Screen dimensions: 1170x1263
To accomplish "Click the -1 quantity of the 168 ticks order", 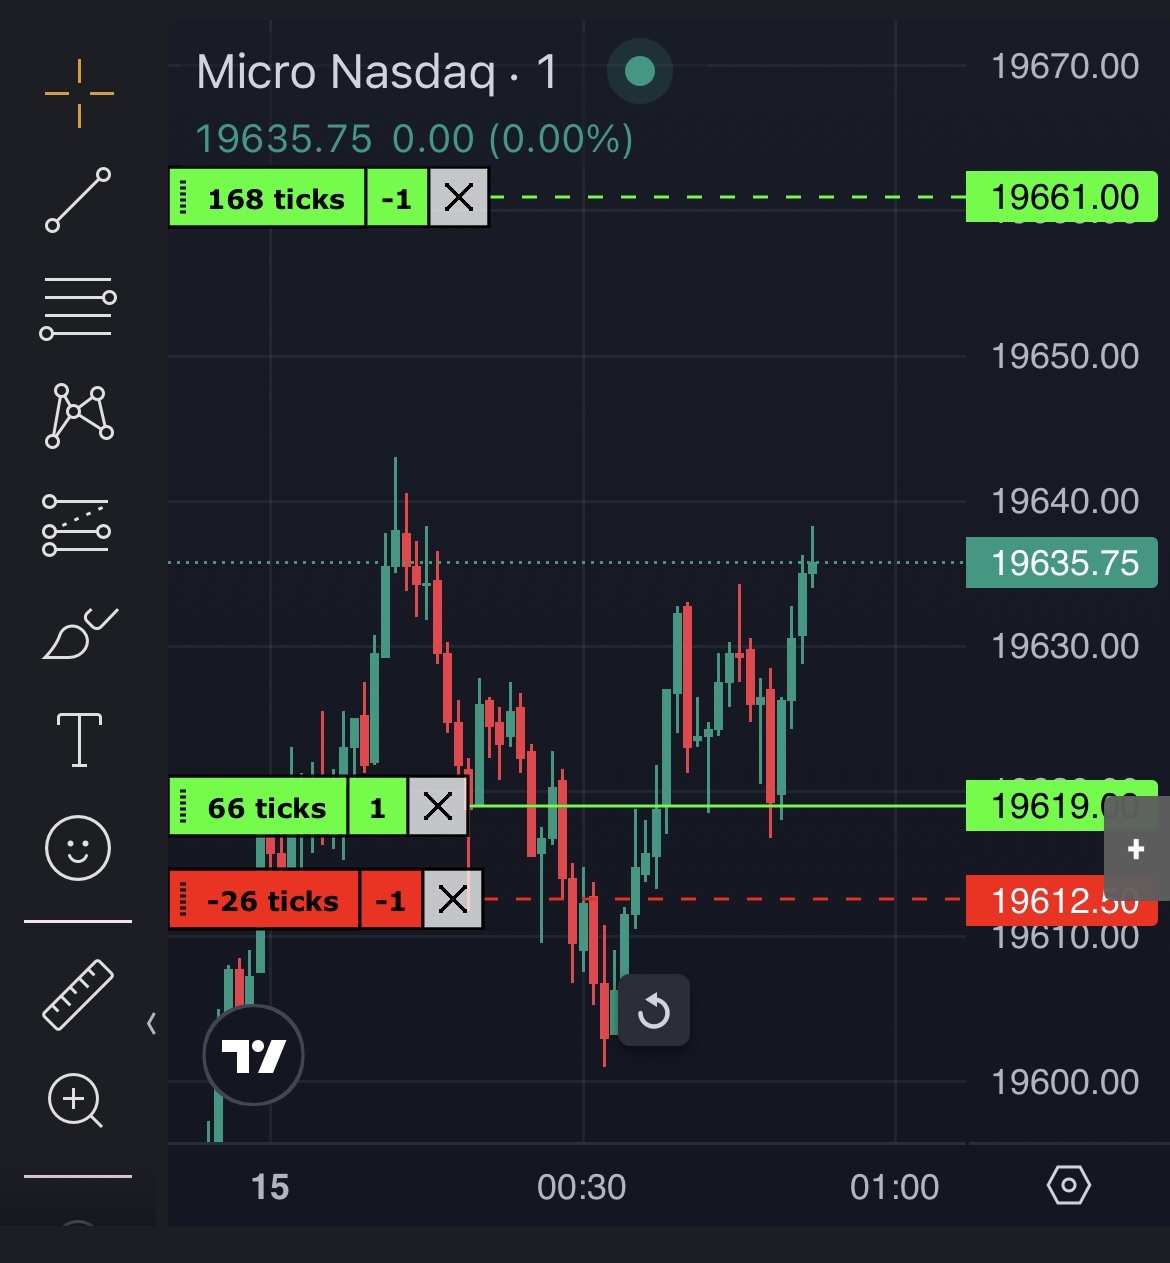I will click(x=397, y=198).
